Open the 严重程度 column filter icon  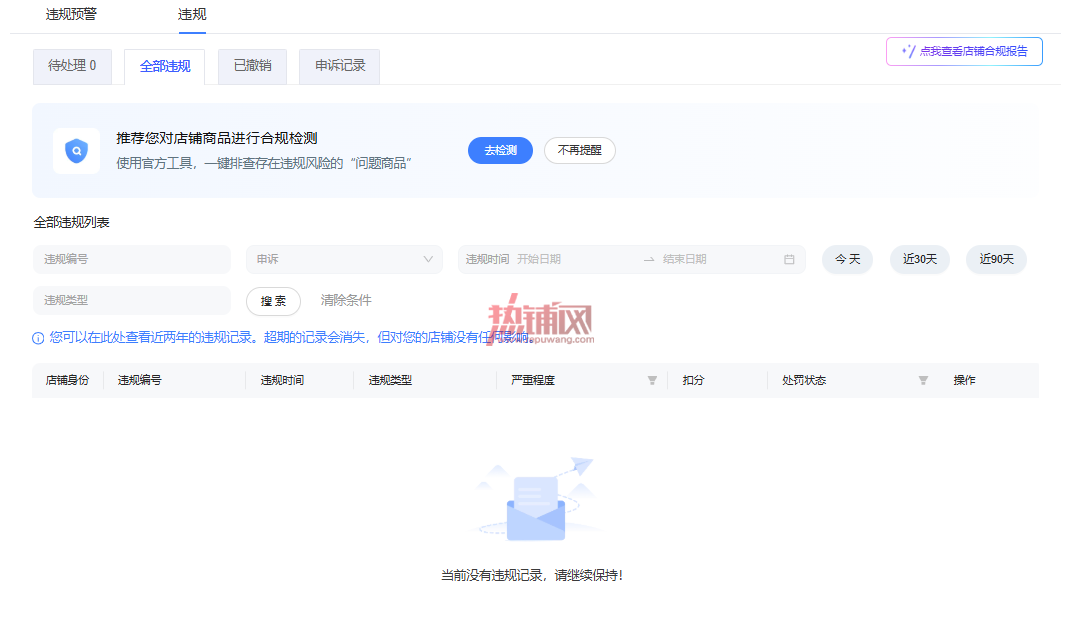[652, 381]
